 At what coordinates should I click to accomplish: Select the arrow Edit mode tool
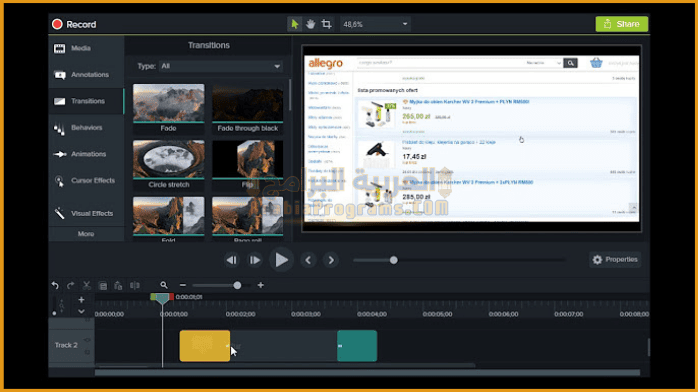(294, 24)
